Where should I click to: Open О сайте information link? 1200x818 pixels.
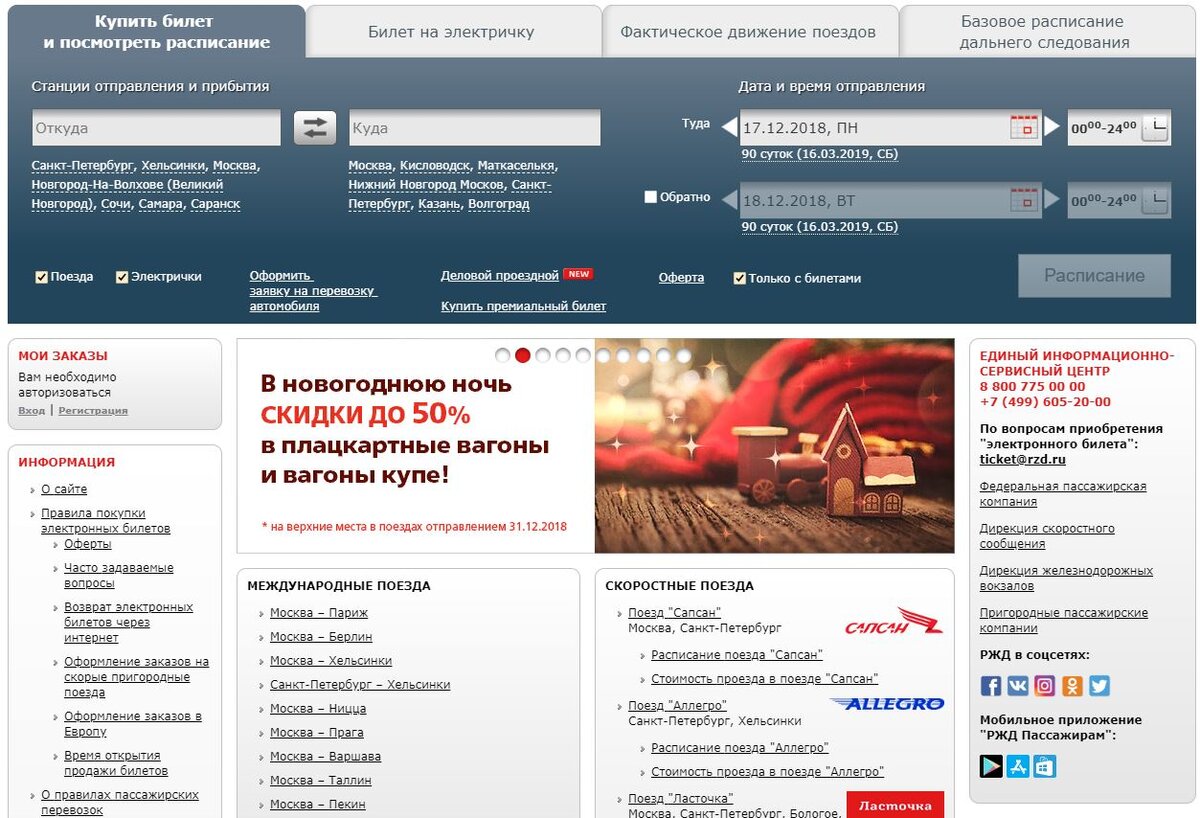[x=64, y=489]
